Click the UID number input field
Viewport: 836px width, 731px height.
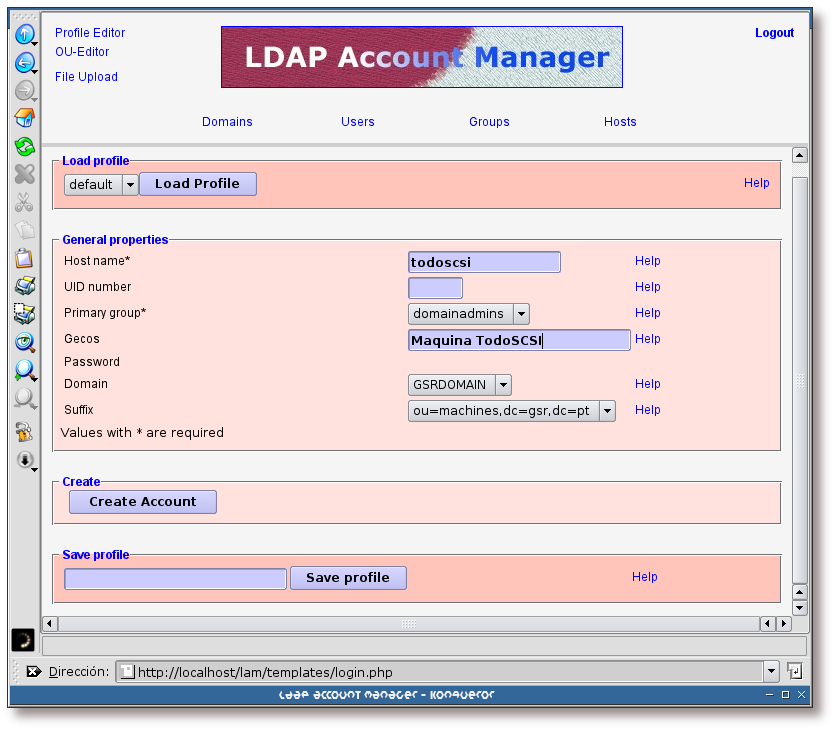(x=435, y=288)
